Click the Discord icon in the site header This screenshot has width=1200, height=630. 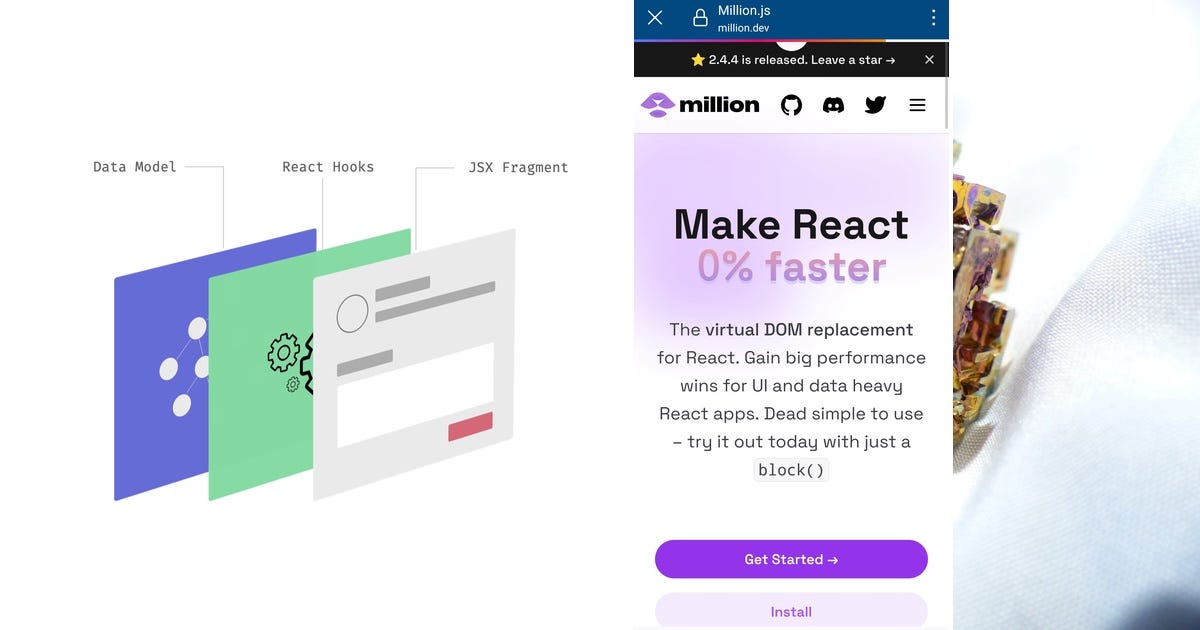pos(834,104)
